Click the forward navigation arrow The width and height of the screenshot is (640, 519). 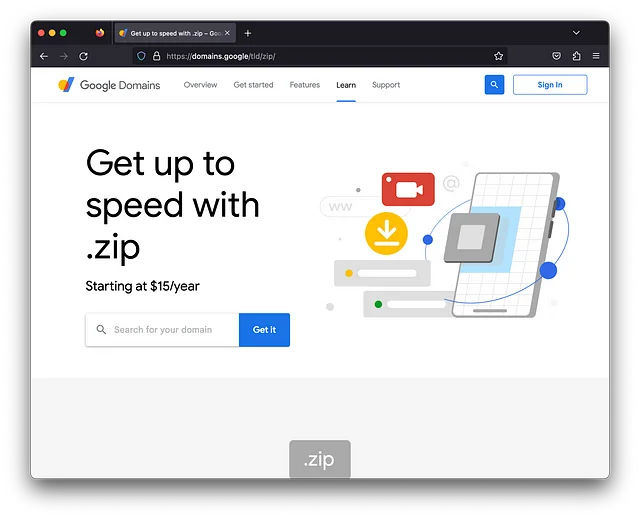click(64, 56)
